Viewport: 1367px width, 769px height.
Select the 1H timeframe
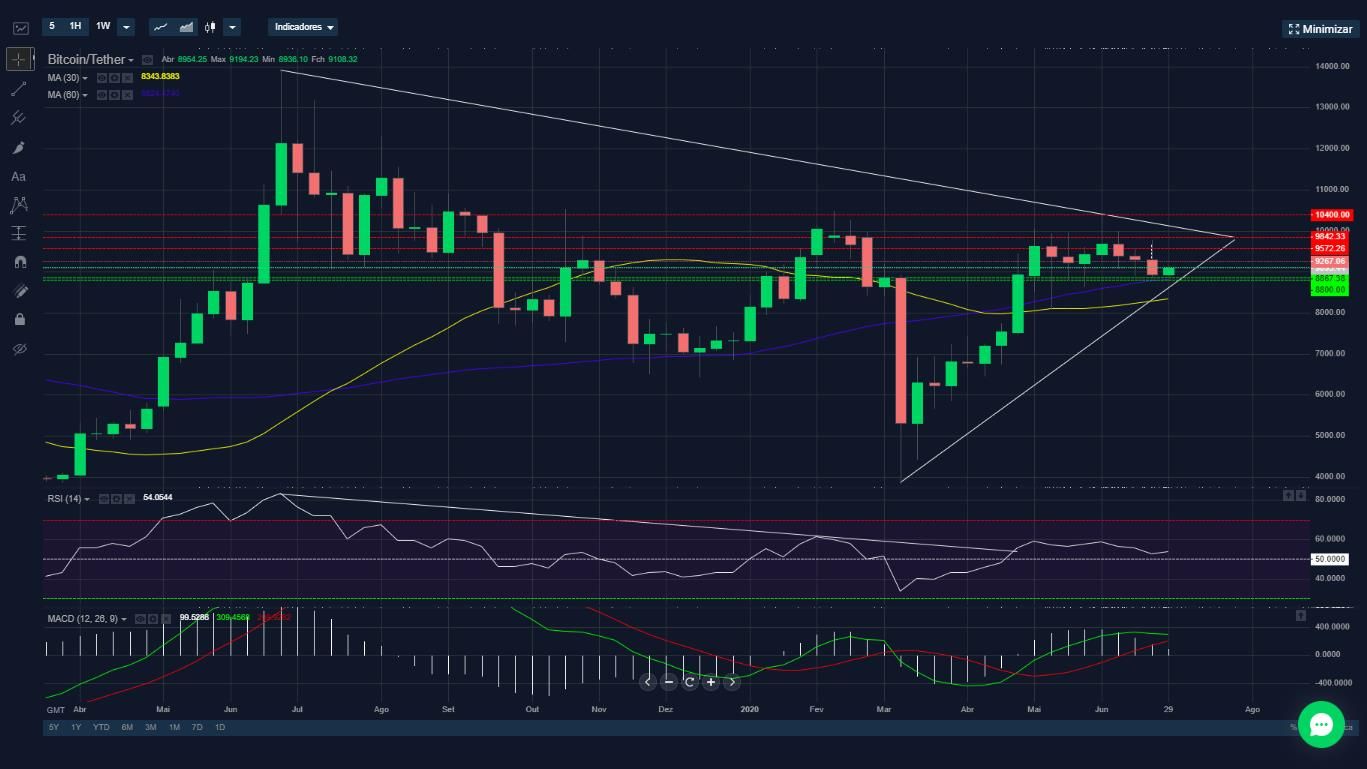click(x=76, y=27)
